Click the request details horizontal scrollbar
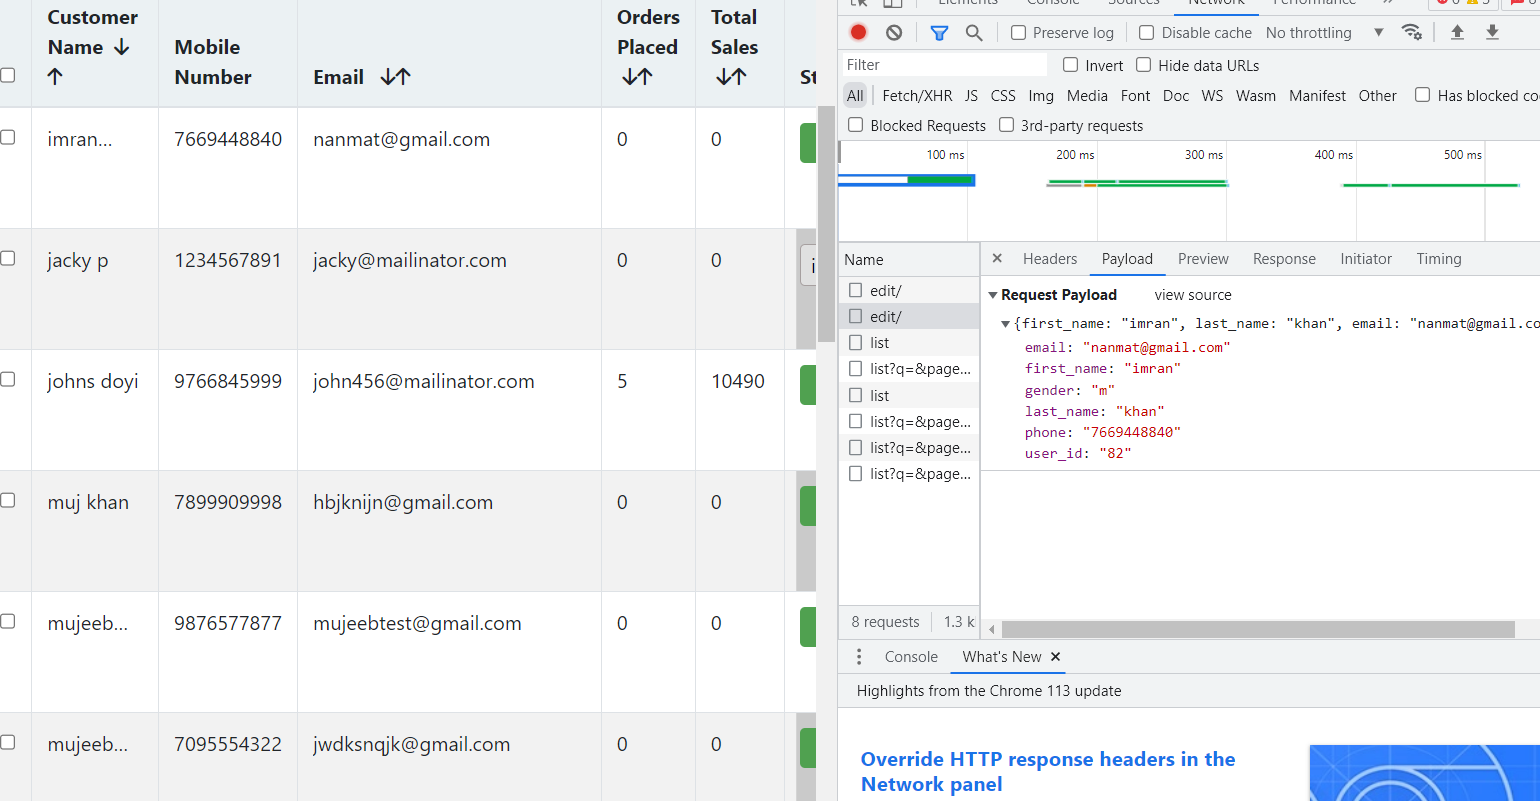 pos(1258,629)
